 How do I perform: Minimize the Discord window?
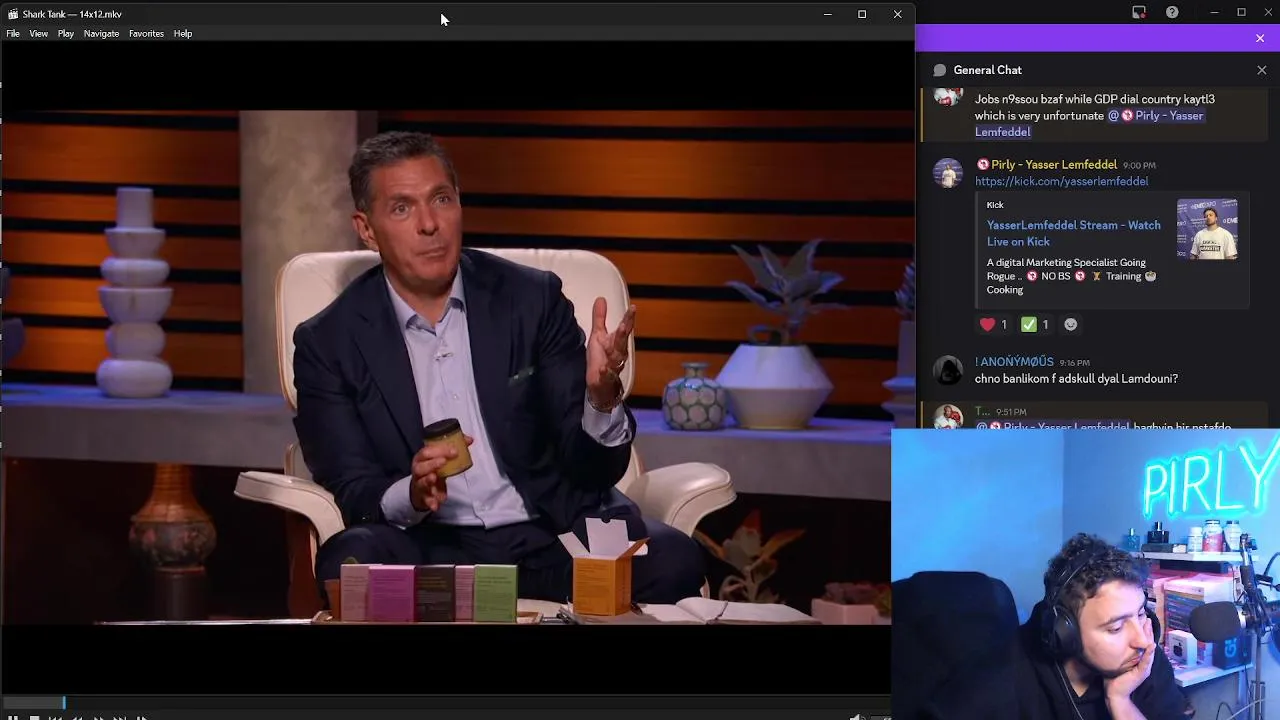(x=1214, y=12)
